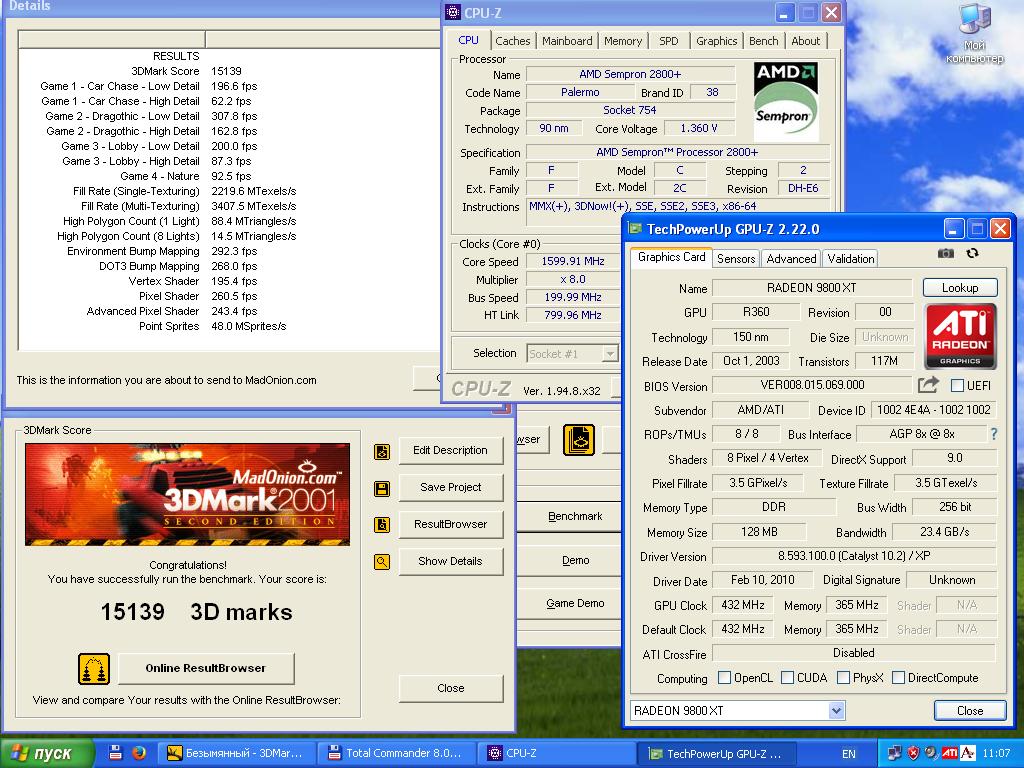Click the 3DMark Score value 15139 in Details
The width and height of the screenshot is (1024, 768).
pos(227,71)
